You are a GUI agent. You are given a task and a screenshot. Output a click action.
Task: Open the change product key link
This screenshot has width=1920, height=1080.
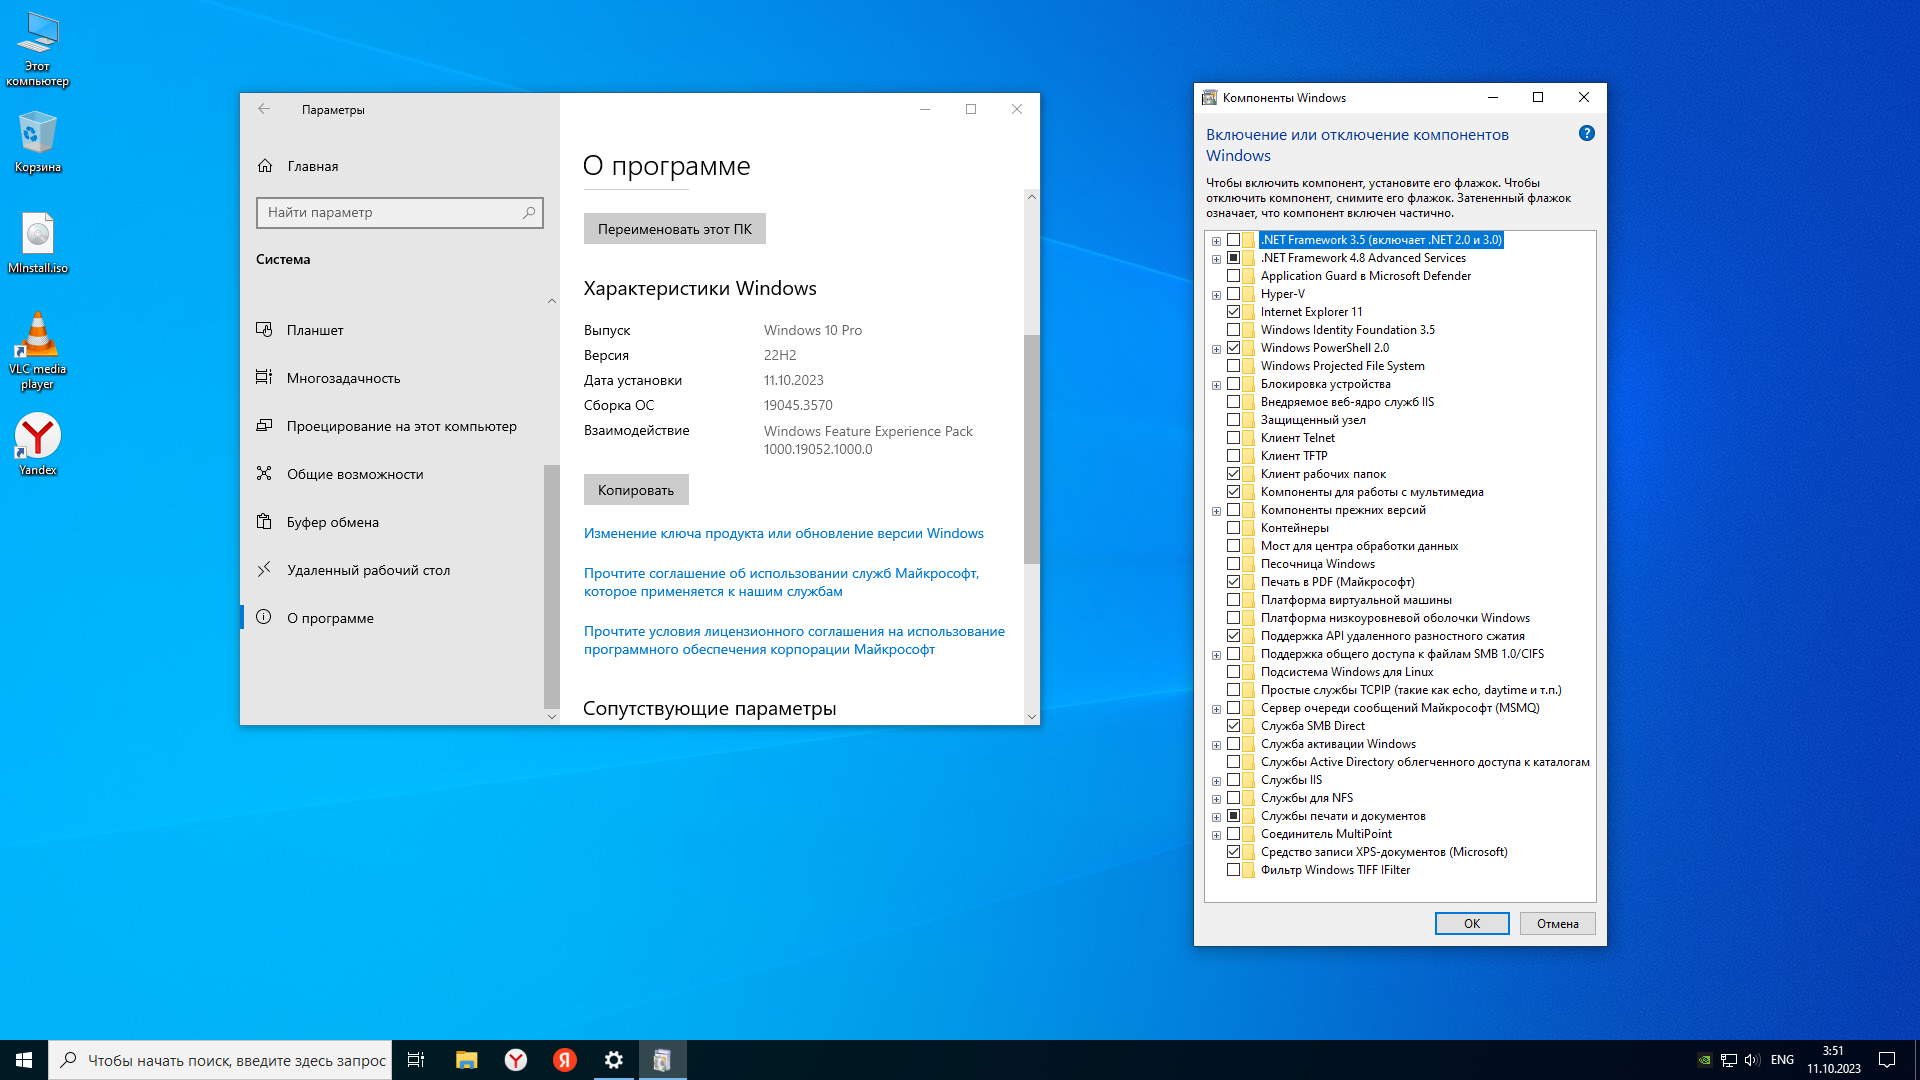point(783,534)
